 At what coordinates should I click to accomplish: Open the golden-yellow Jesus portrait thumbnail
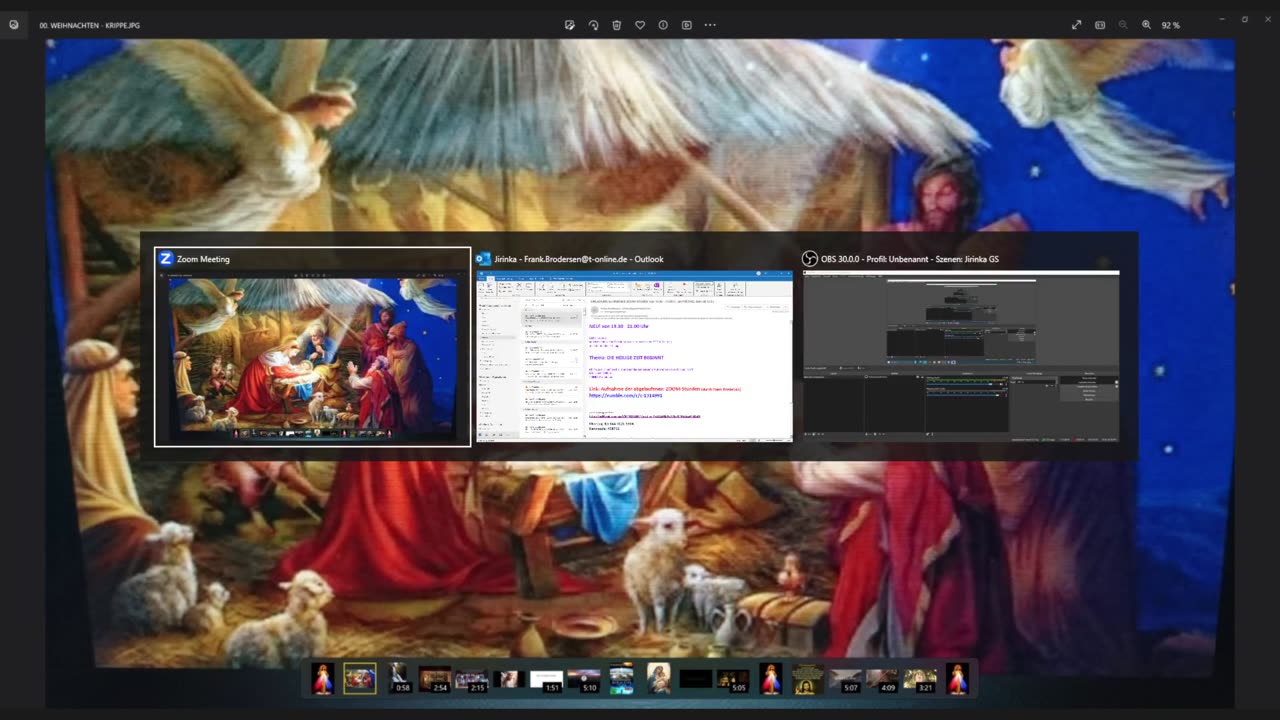(808, 679)
